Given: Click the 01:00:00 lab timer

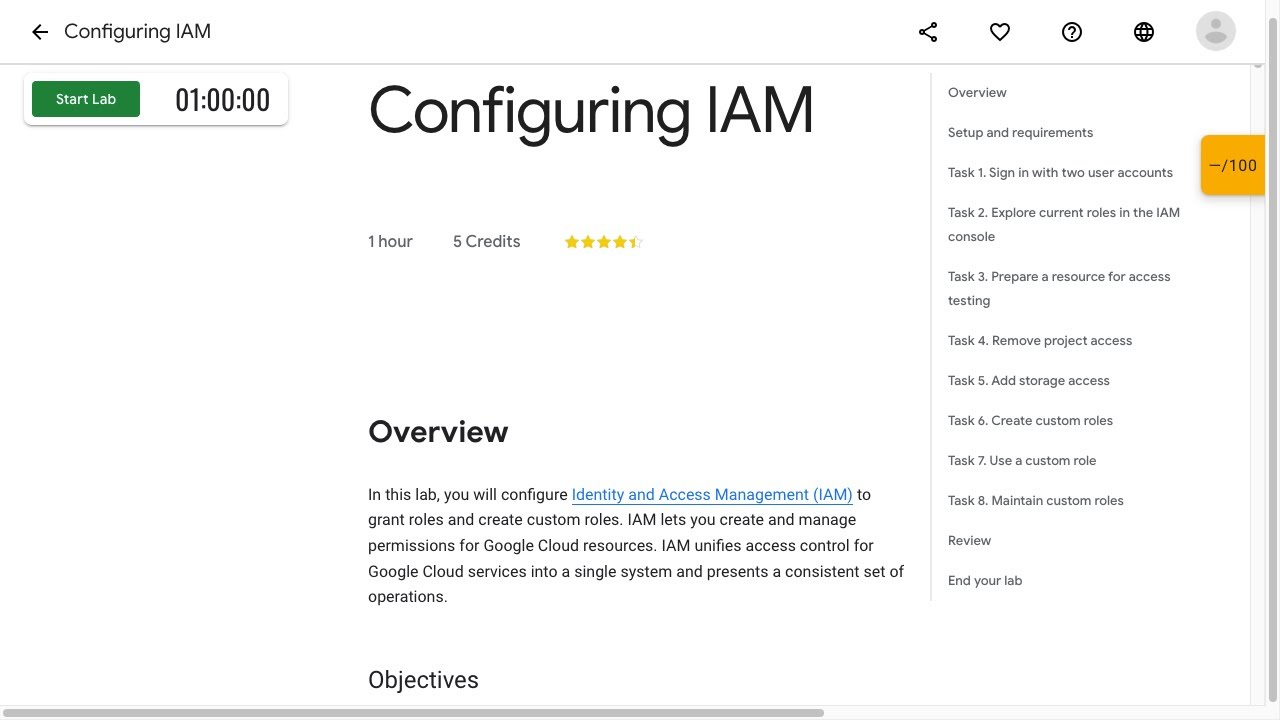Looking at the screenshot, I should pyautogui.click(x=222, y=100).
